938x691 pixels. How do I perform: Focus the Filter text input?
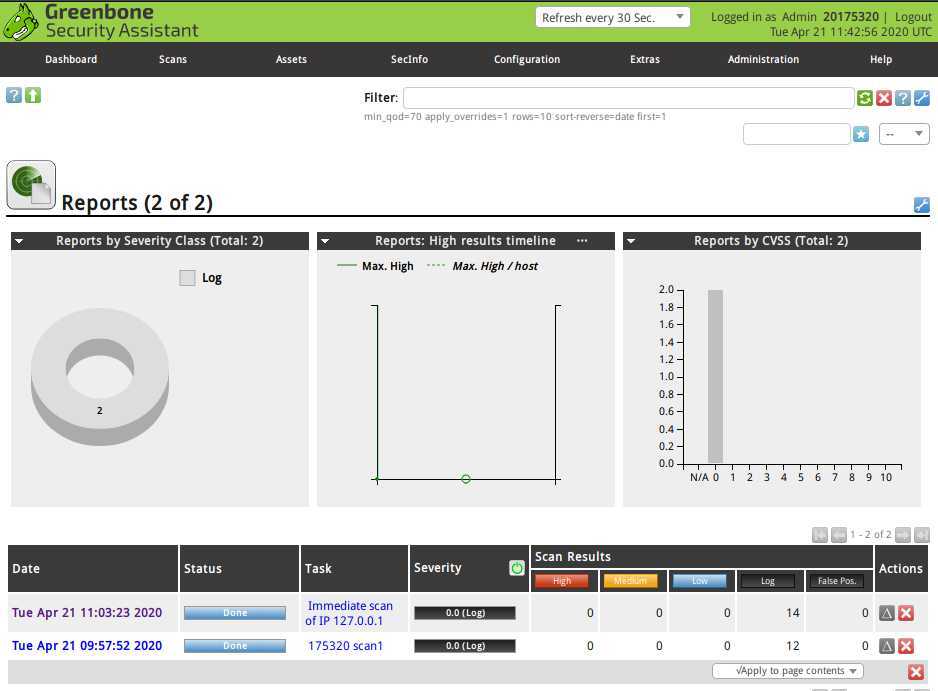tap(629, 98)
